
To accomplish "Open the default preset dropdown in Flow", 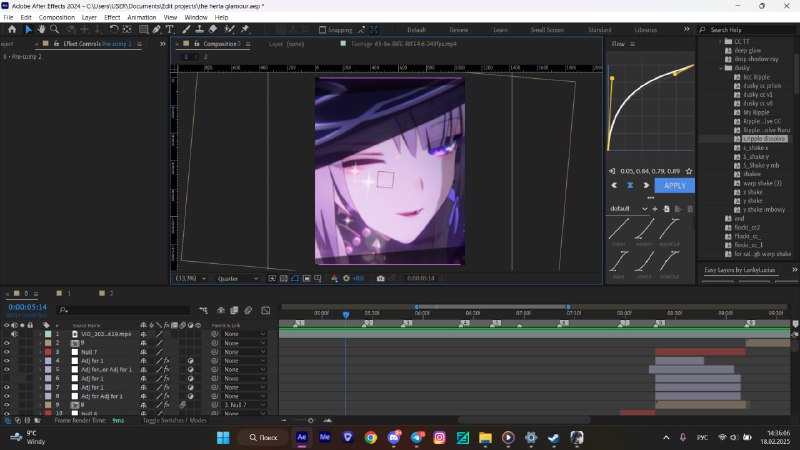I will pos(627,209).
